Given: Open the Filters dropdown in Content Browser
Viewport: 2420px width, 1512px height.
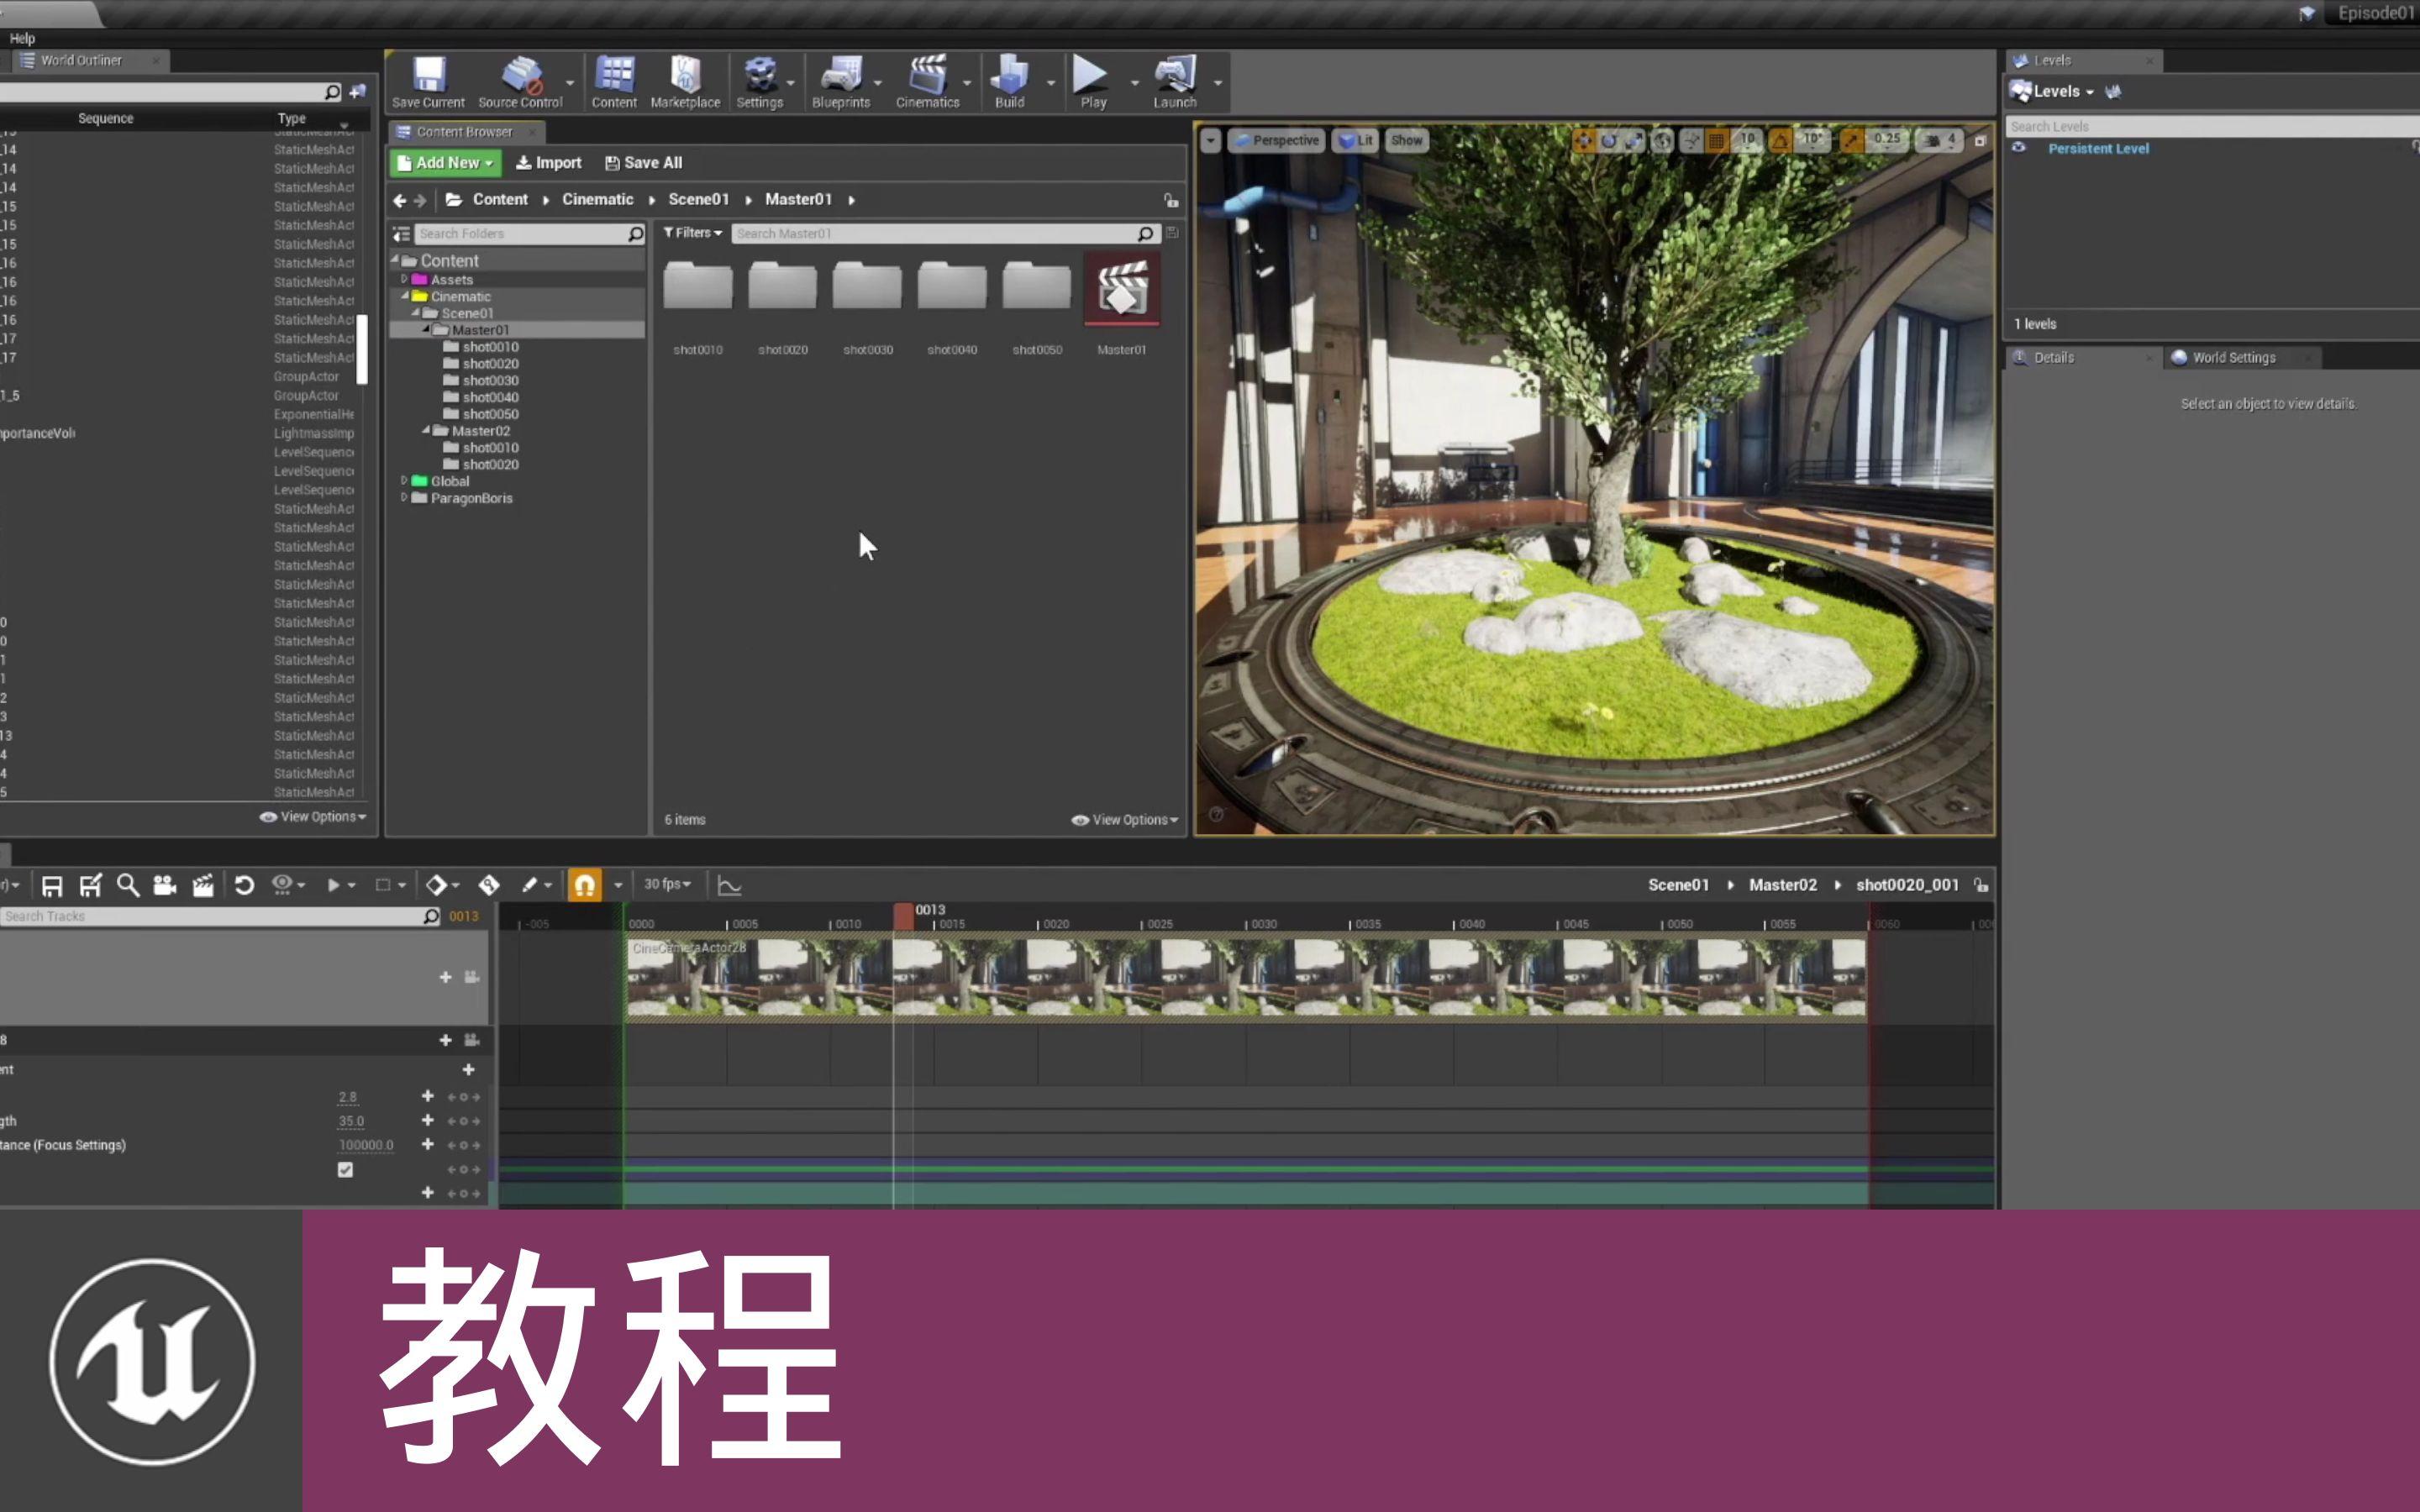Looking at the screenshot, I should [692, 233].
